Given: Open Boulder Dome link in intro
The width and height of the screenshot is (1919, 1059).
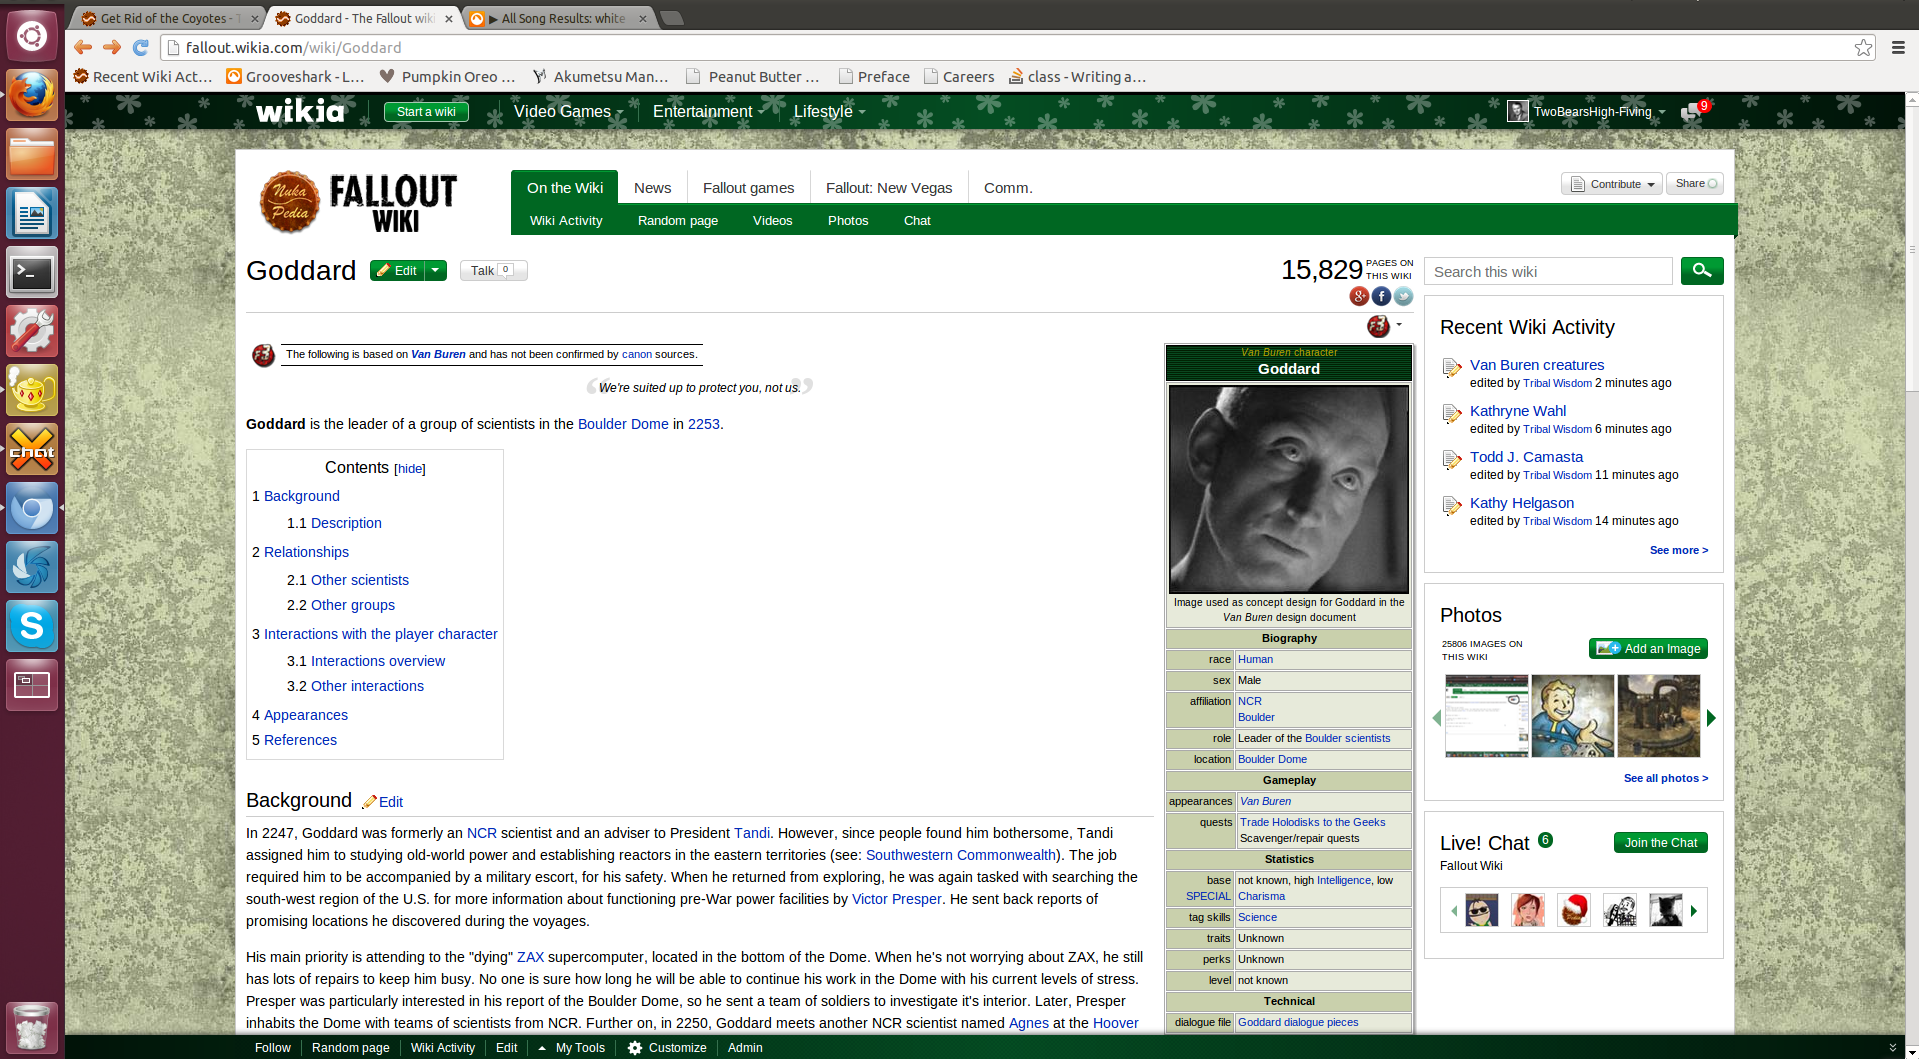Looking at the screenshot, I should coord(623,424).
